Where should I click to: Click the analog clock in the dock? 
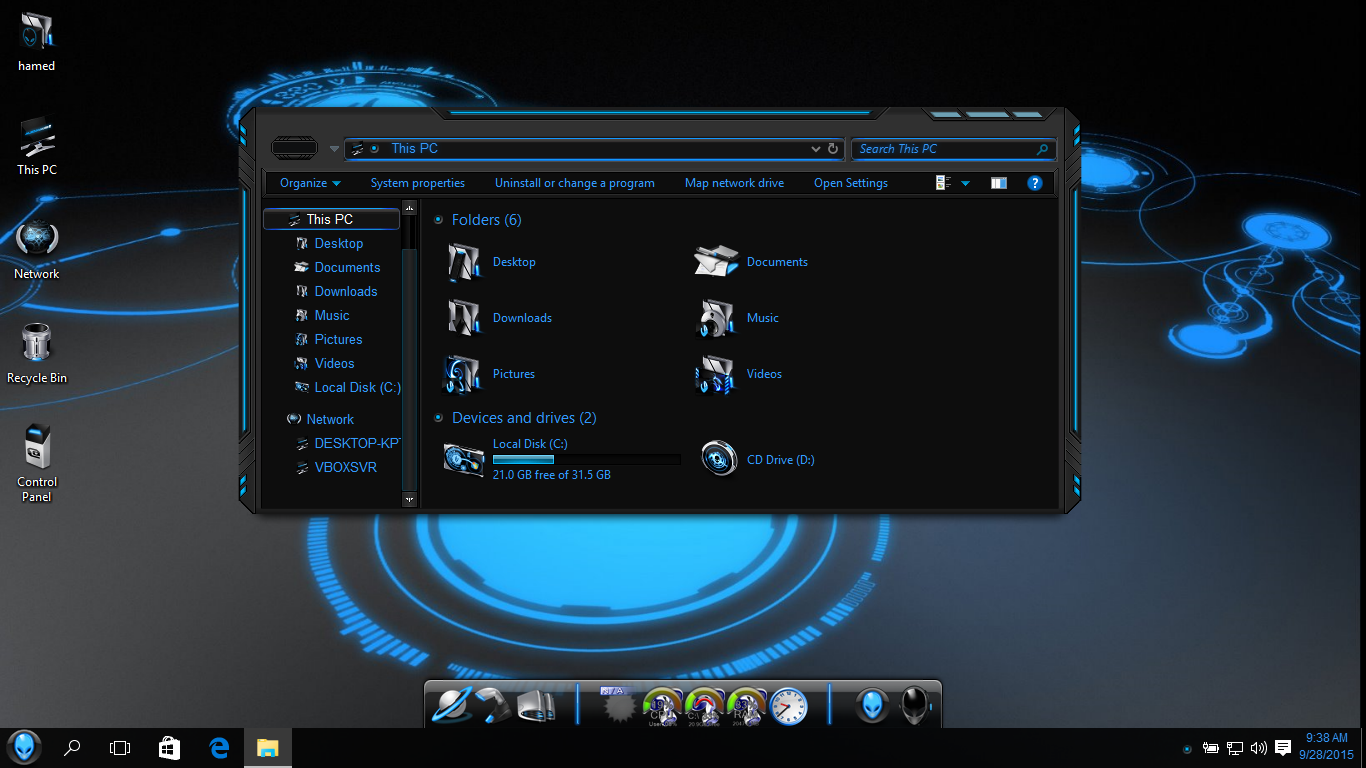pyautogui.click(x=788, y=706)
